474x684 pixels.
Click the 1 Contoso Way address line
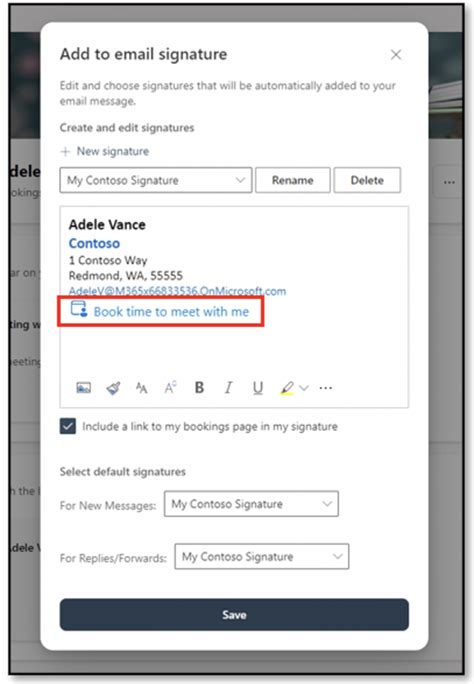[108, 260]
